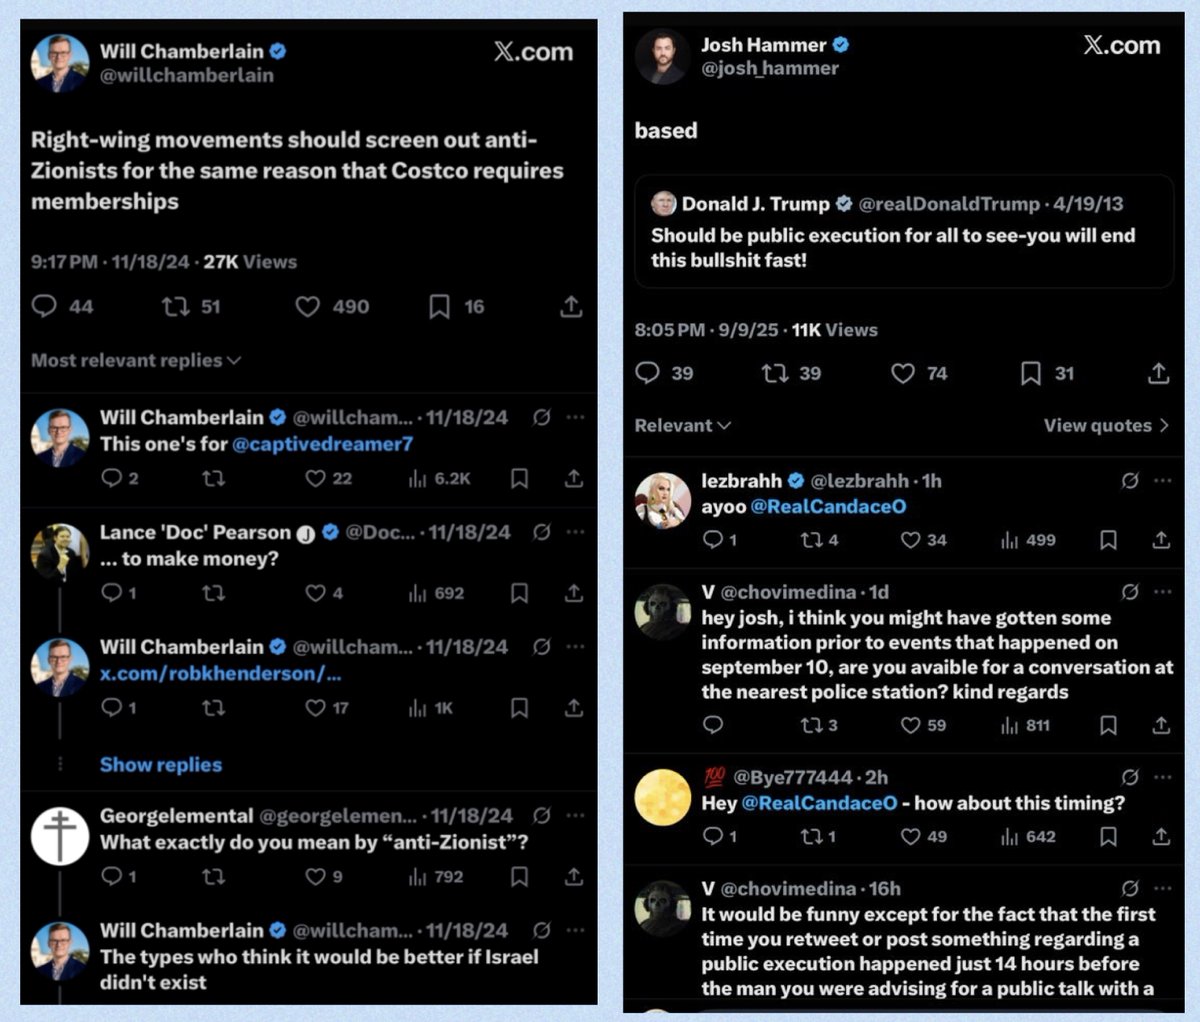
Task: Like Georgelemental's anti-Zionist question reply
Action: click(x=315, y=877)
